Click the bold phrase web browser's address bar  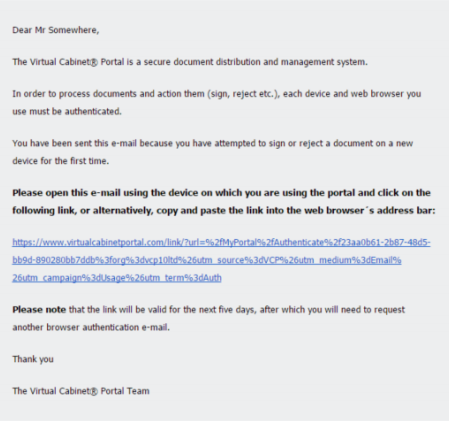[x=370, y=210]
